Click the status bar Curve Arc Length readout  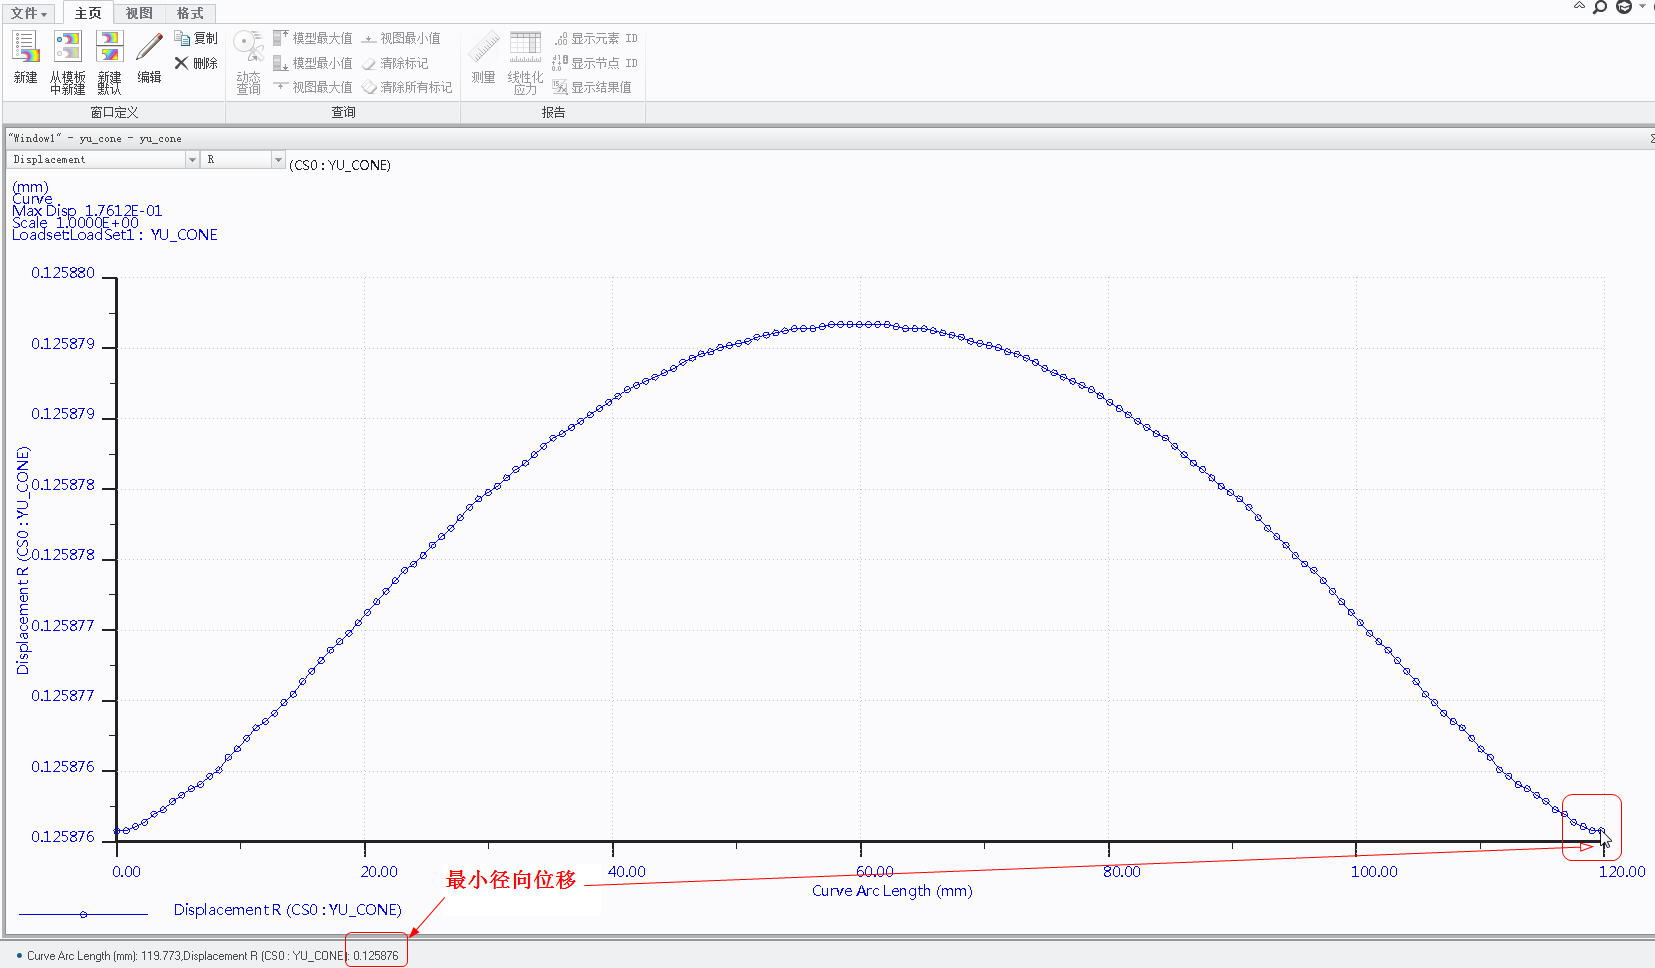(x=212, y=956)
